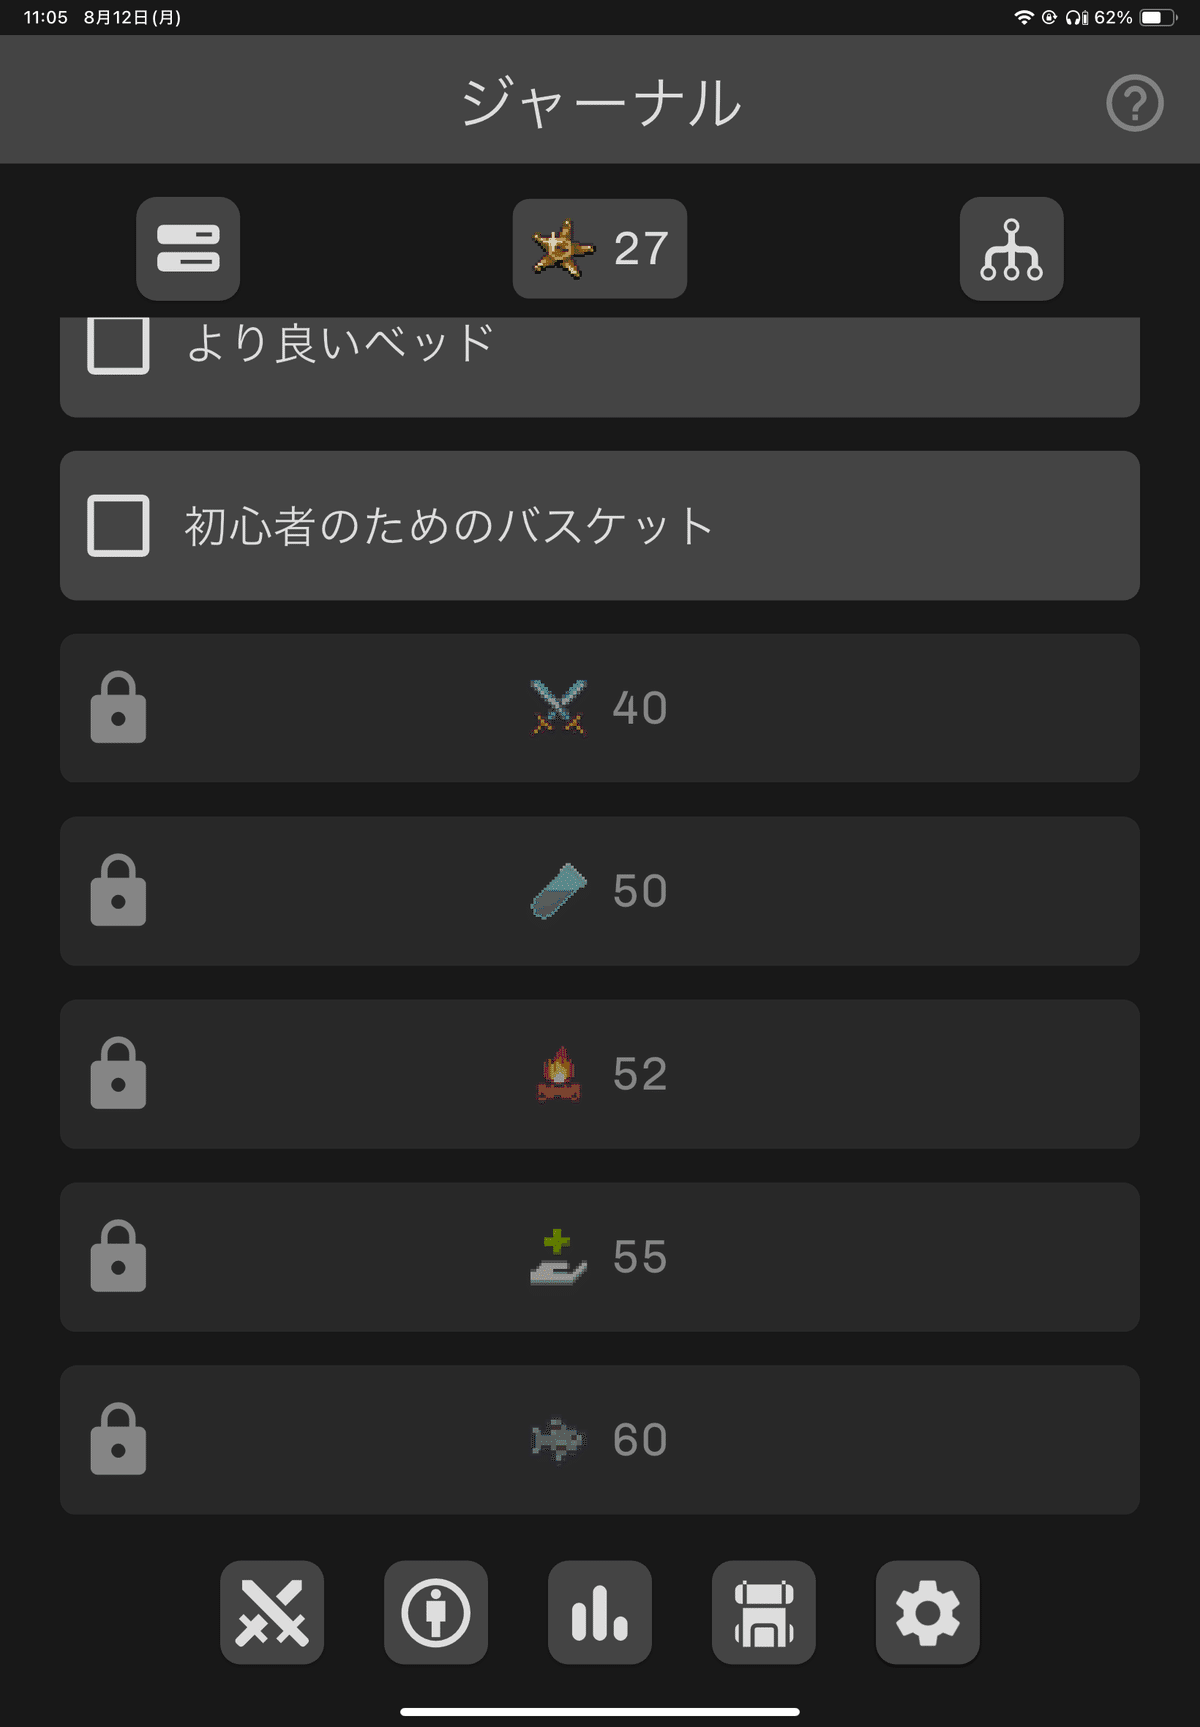Open the locked fish 60 entry

(x=118, y=1440)
